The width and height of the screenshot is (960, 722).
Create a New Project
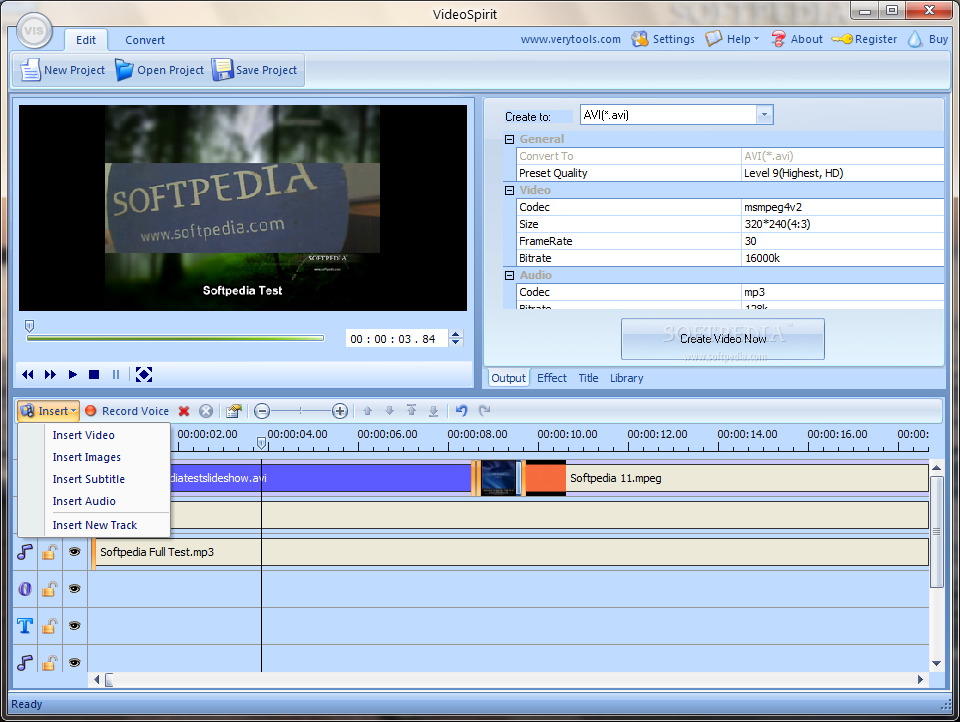[x=63, y=70]
